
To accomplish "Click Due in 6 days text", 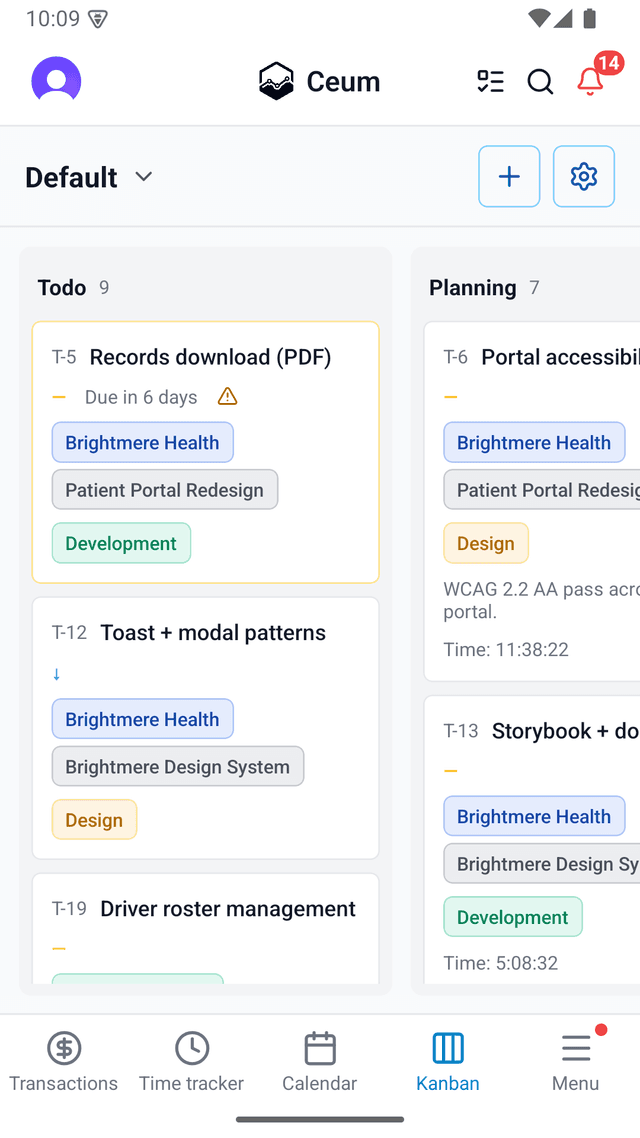I will (x=141, y=397).
